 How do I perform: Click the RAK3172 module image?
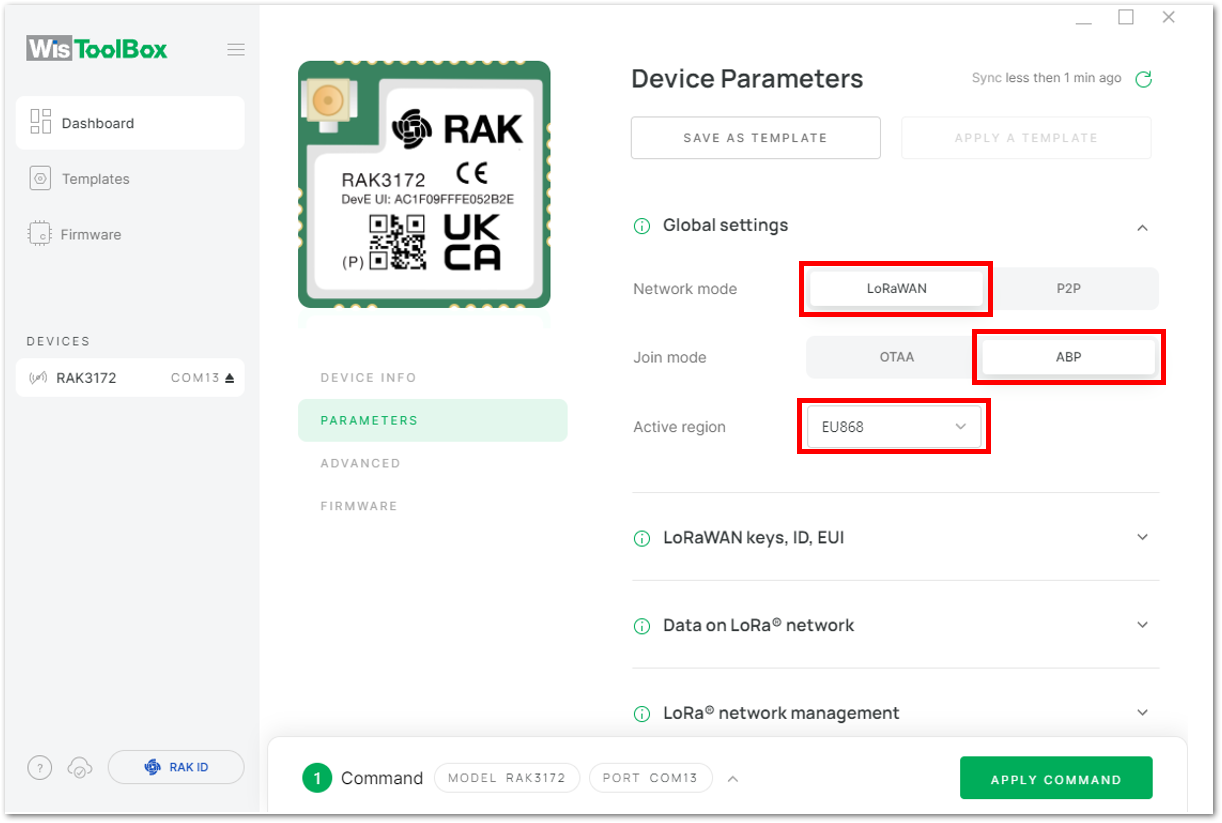424,184
